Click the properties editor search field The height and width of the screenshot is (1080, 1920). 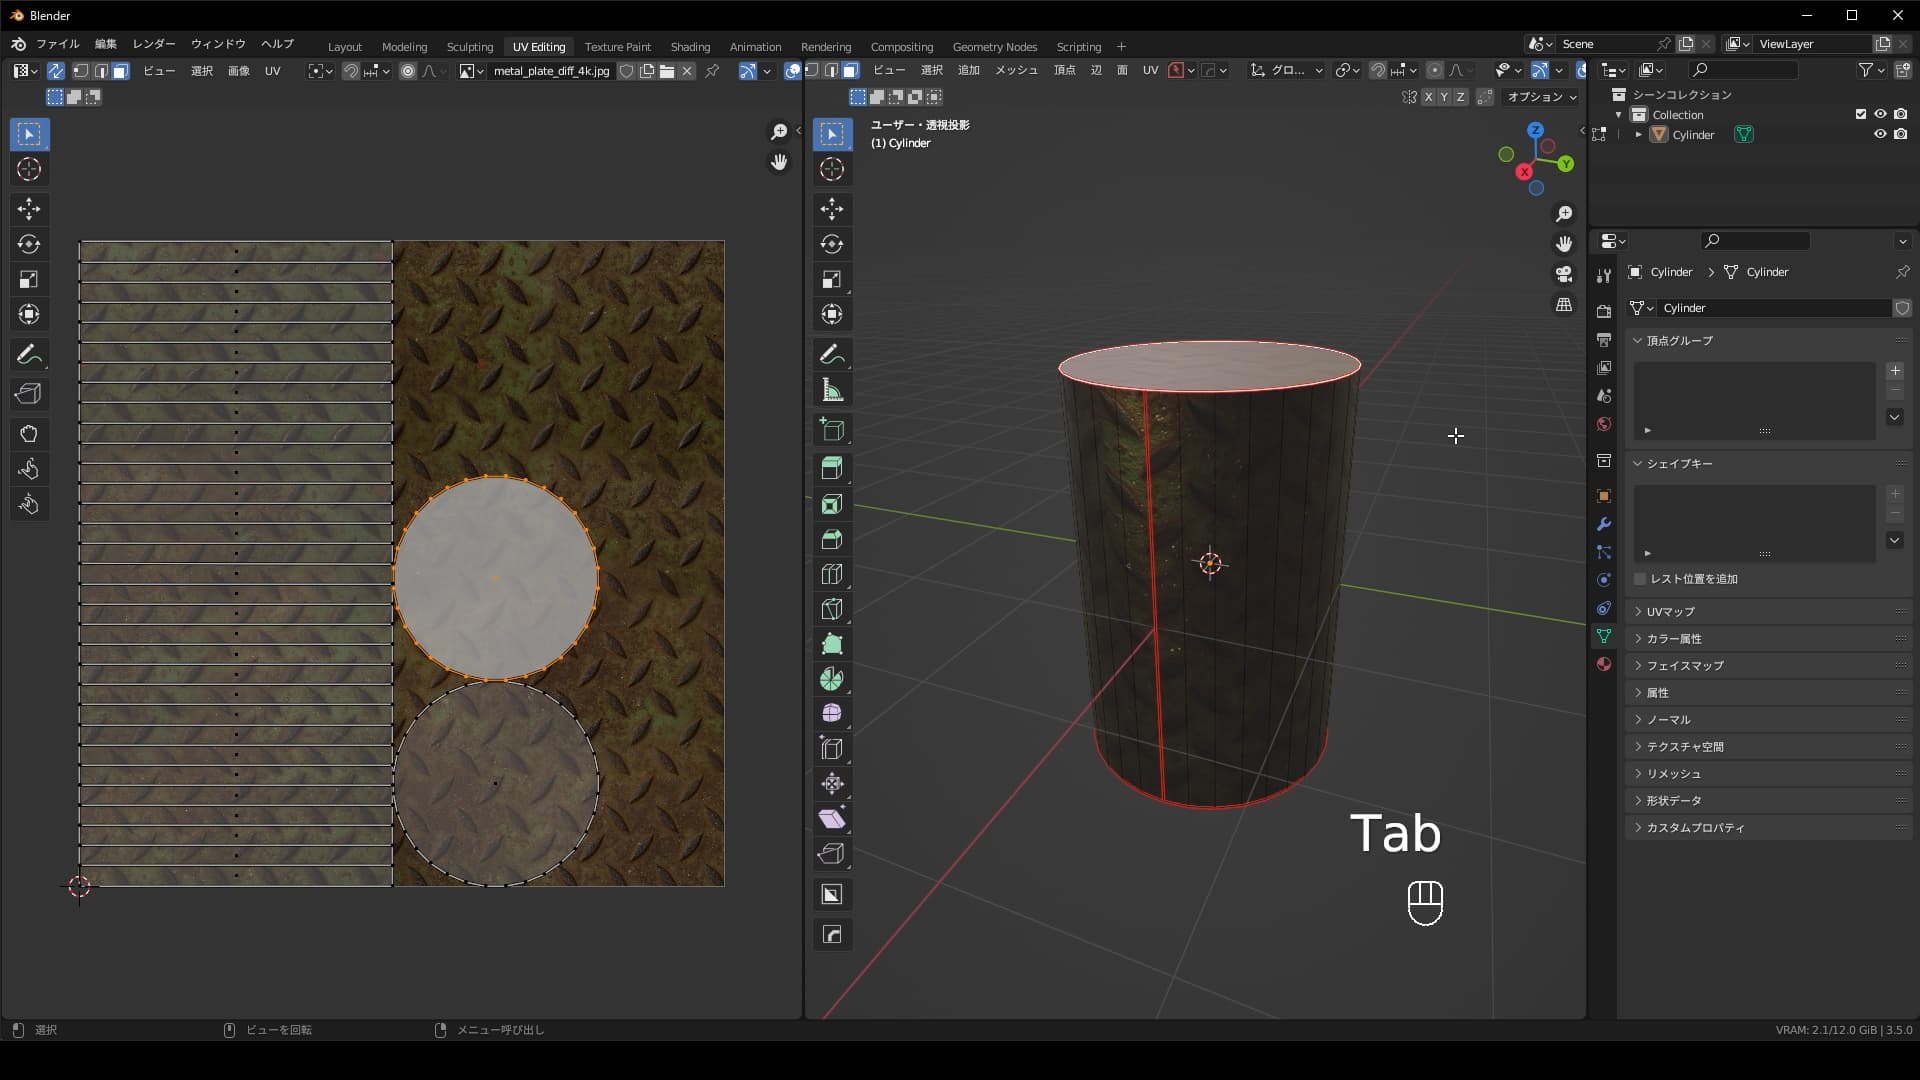click(x=1755, y=240)
